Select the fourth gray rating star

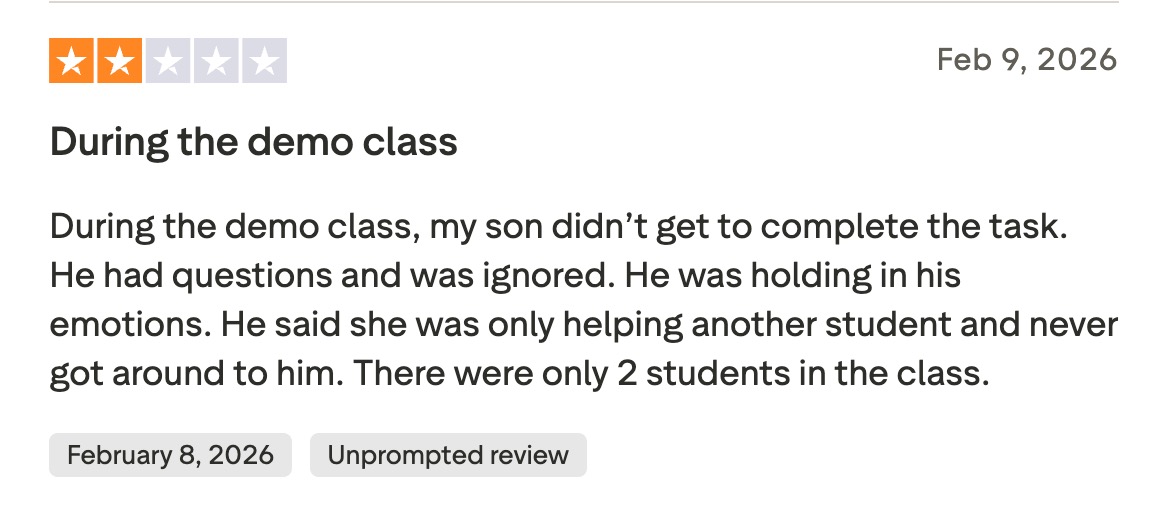216,61
